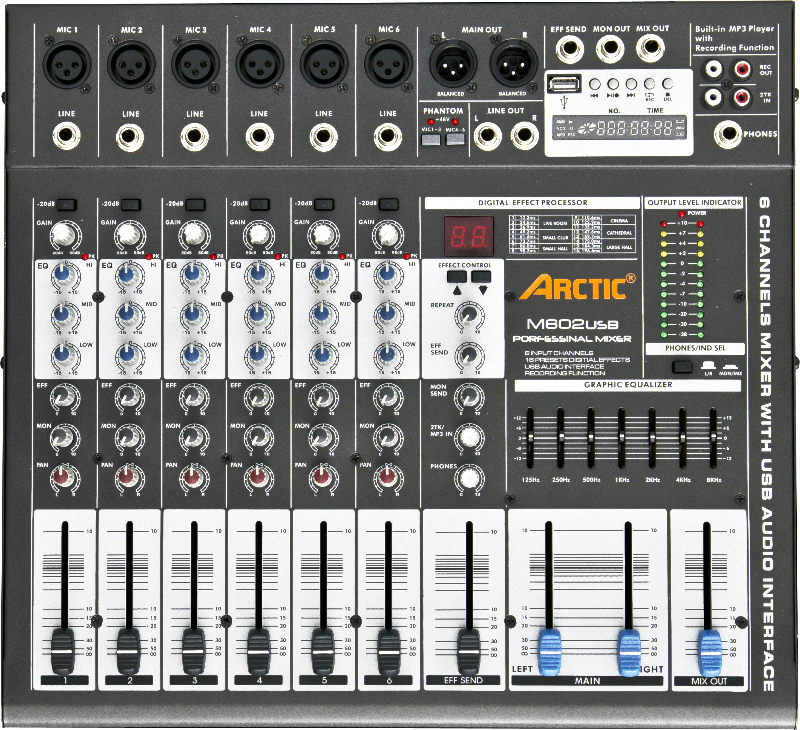Click the EFF SEND knob in effect section
Image resolution: width=800 pixels, height=730 pixels.
pos(469,357)
